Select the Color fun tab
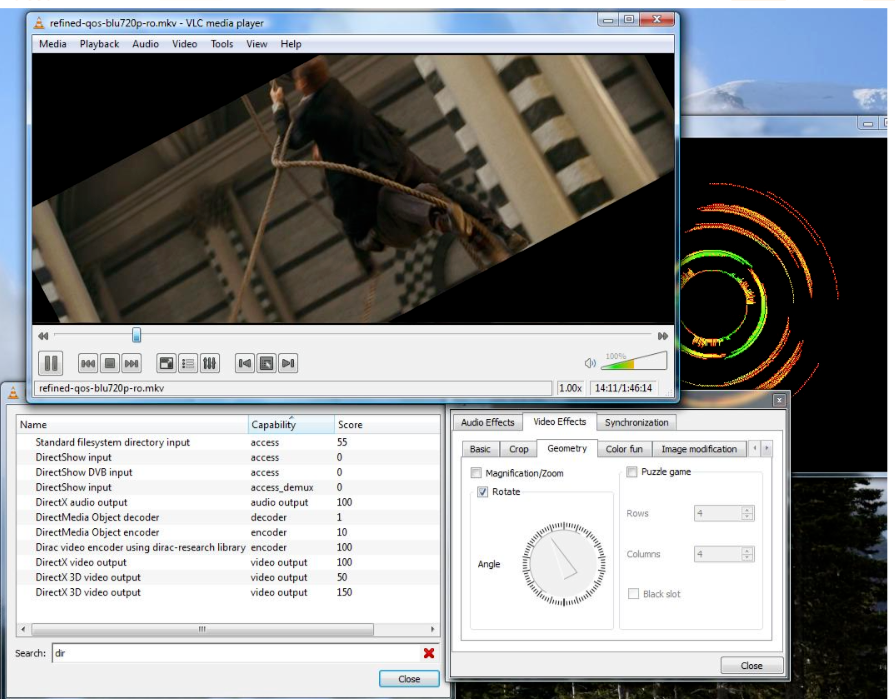This screenshot has height=699, width=895. [624, 449]
